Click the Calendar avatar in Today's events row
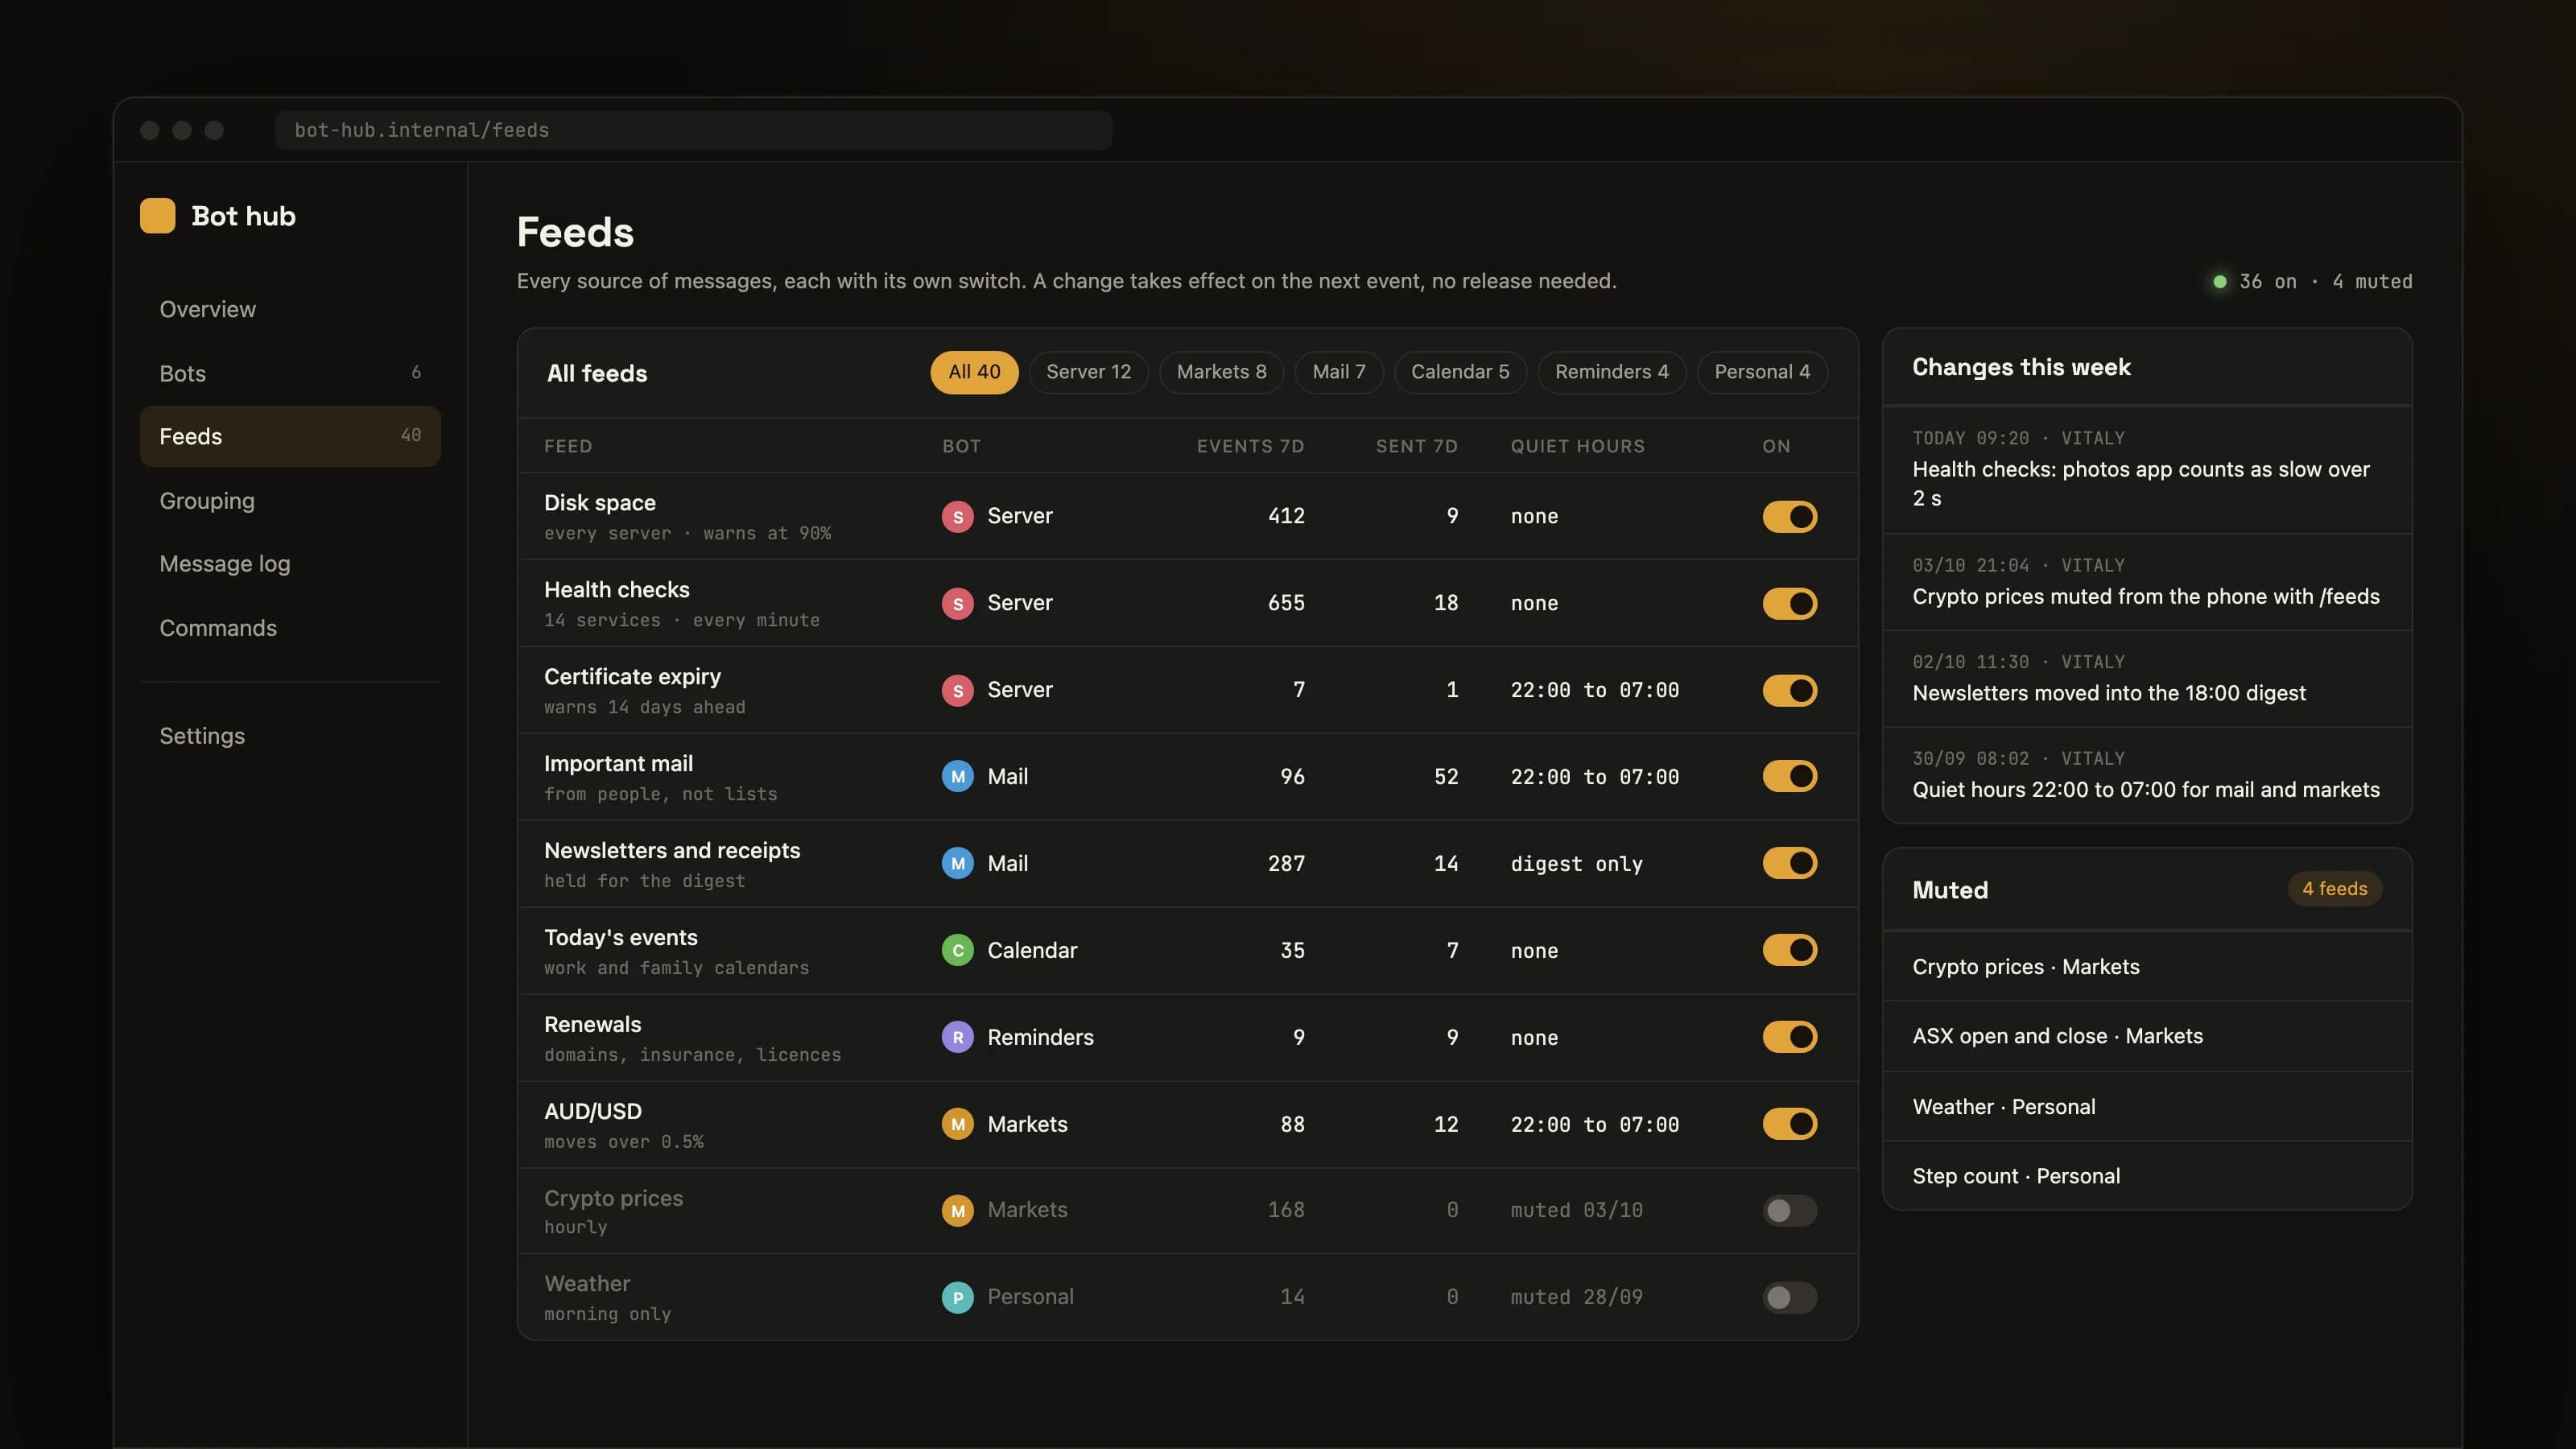This screenshot has height=1449, width=2576. [957, 950]
